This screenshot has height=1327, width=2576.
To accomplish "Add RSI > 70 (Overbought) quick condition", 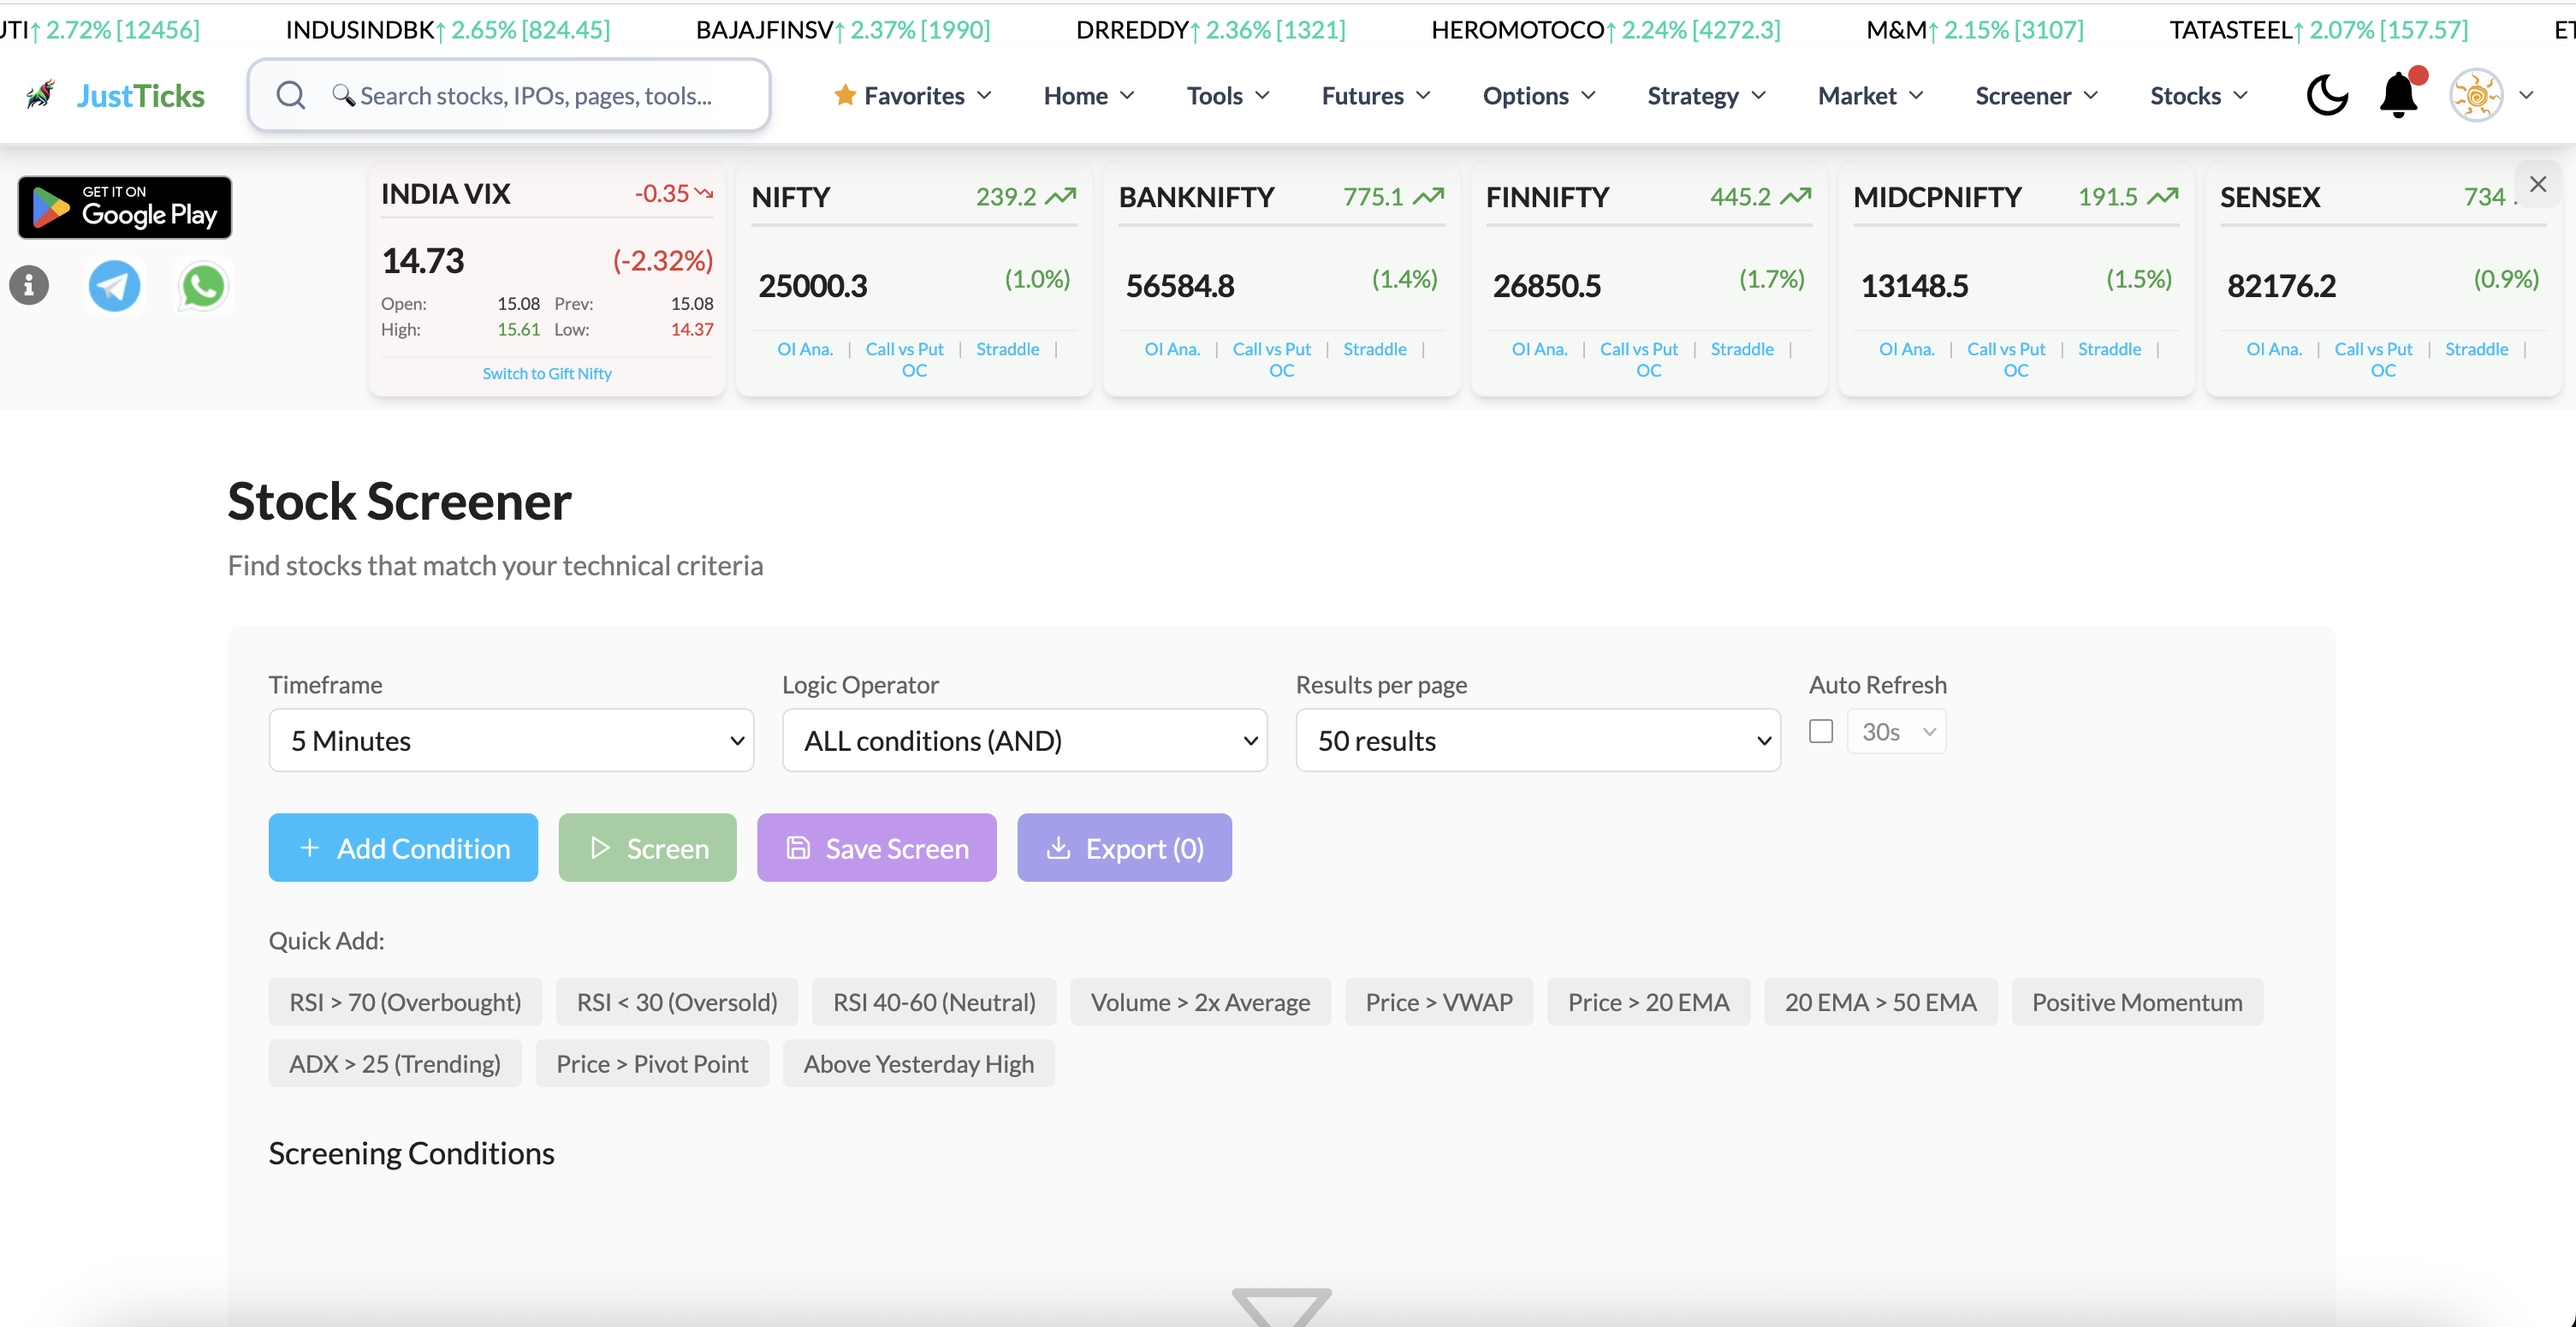I will click(405, 1002).
